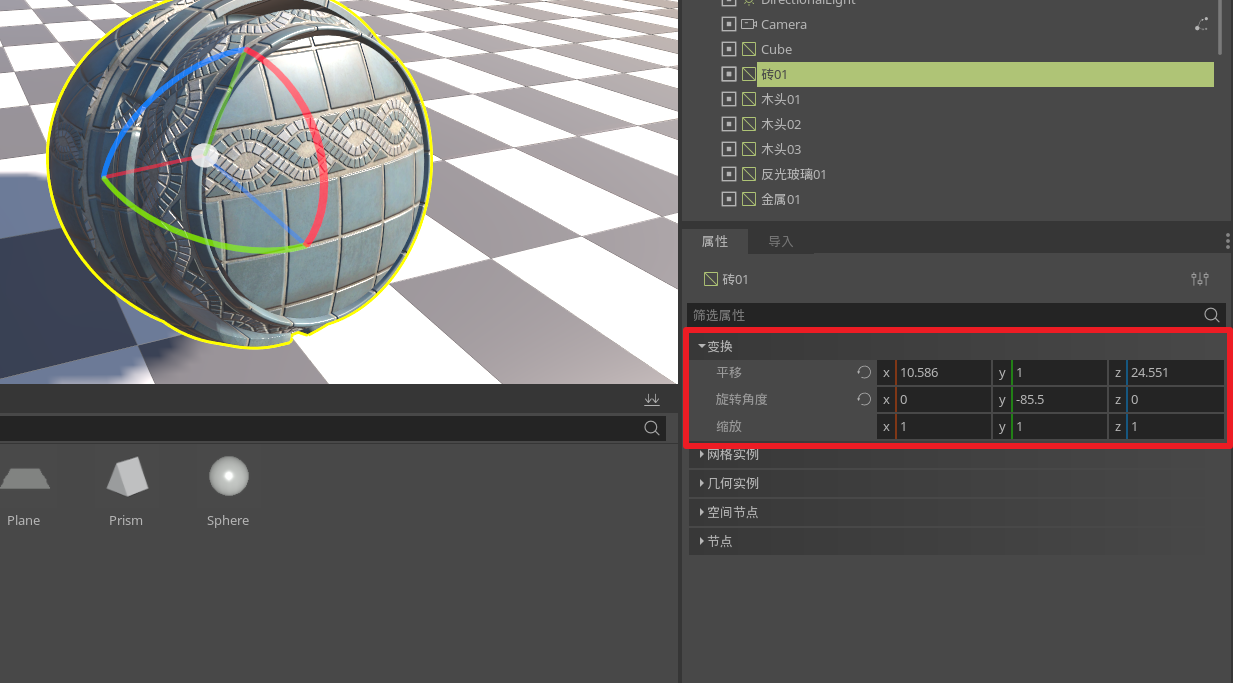Image resolution: width=1233 pixels, height=683 pixels.
Task: Click the path icon on Camera row
Action: click(x=1201, y=24)
